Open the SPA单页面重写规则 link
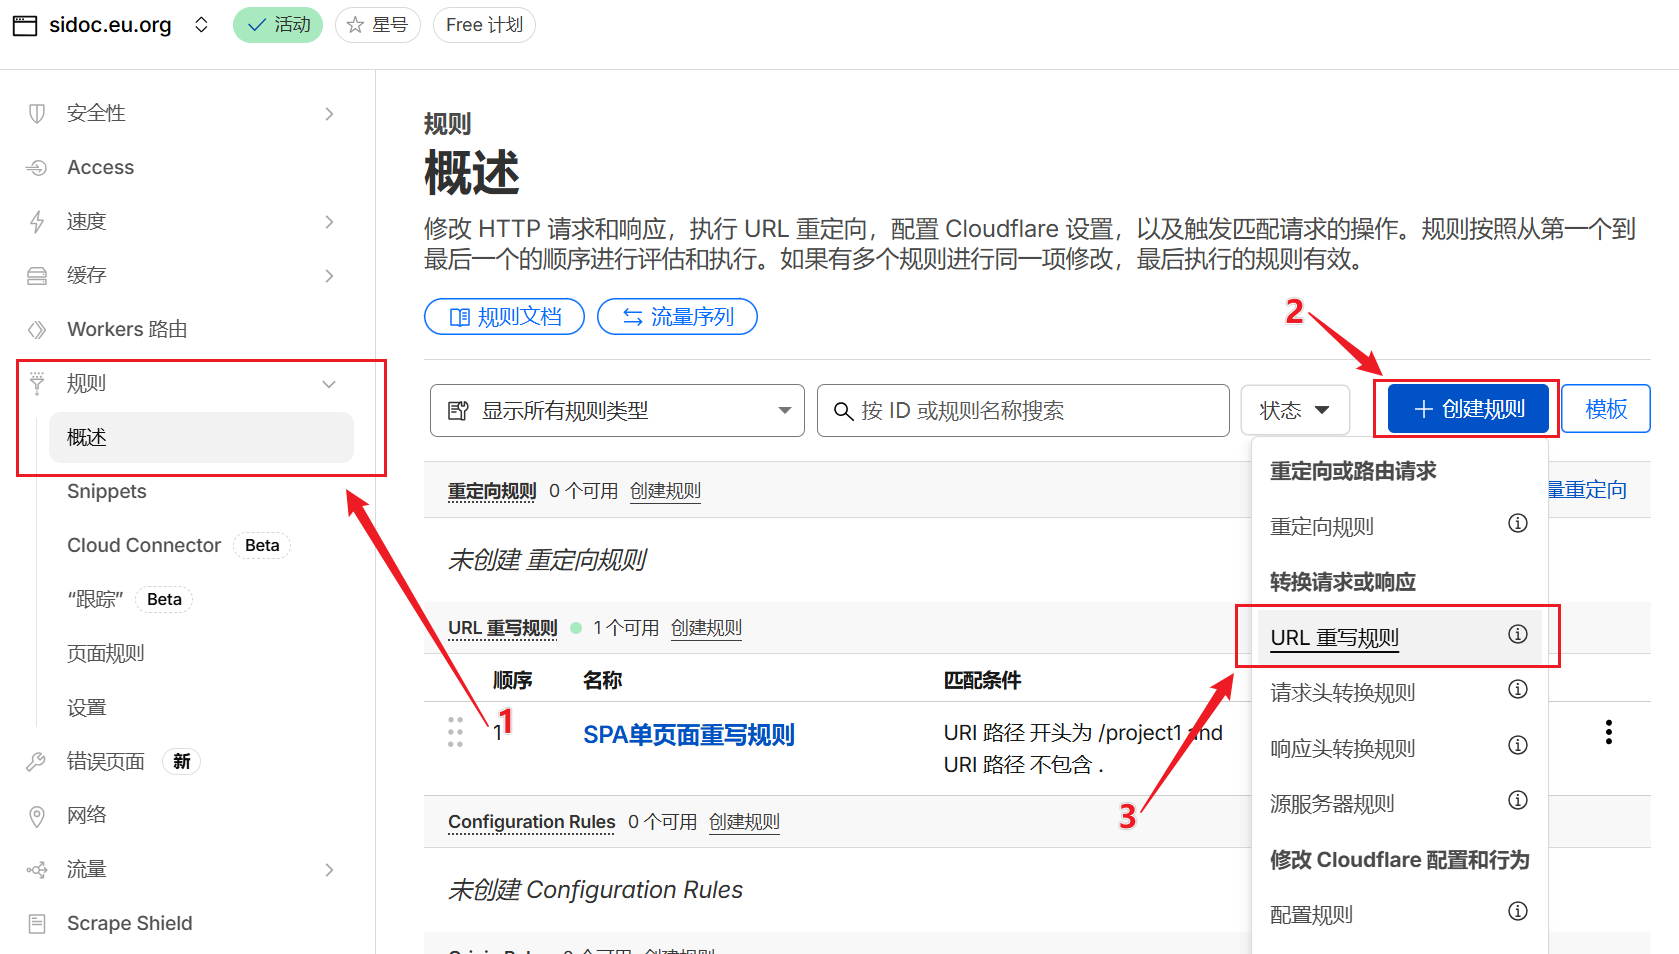The image size is (1679, 954). point(688,735)
